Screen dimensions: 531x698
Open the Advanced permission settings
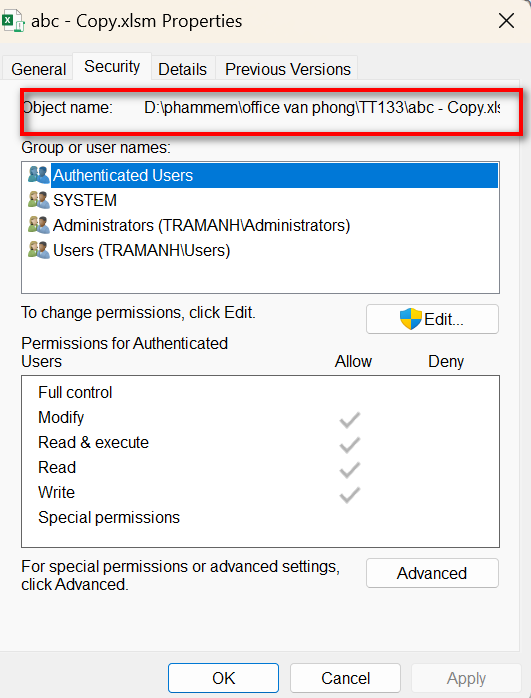pos(432,573)
